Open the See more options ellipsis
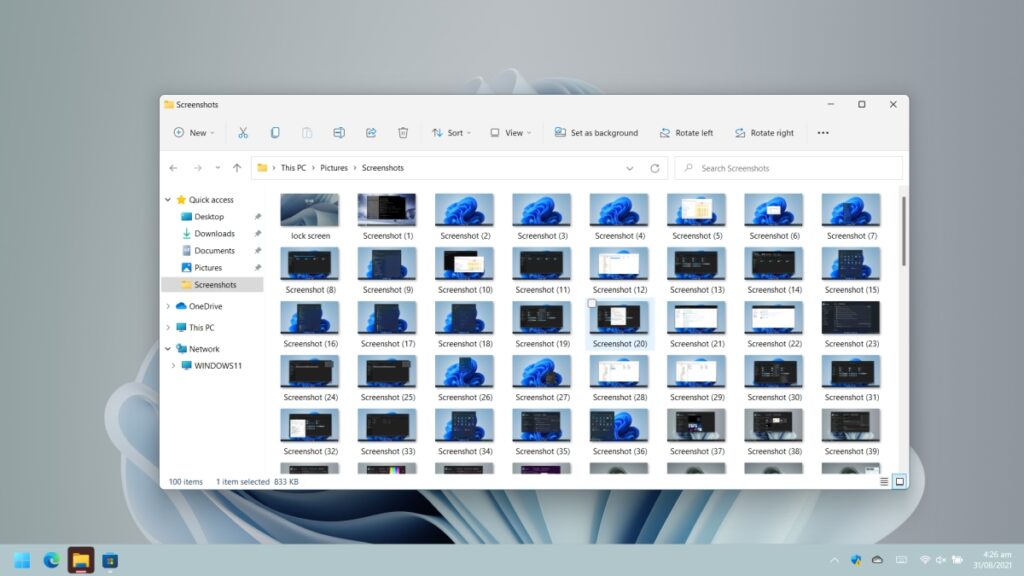 pyautogui.click(x=823, y=132)
